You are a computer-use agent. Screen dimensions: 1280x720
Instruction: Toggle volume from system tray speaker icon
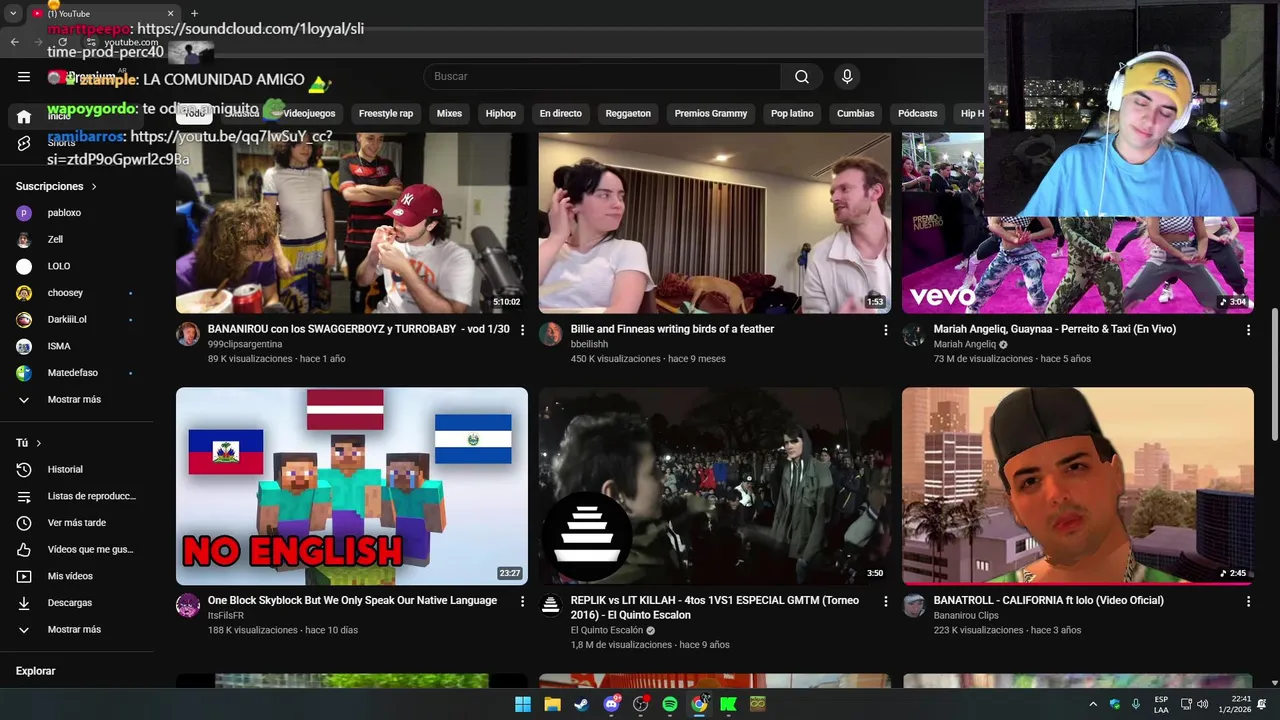(x=1202, y=704)
